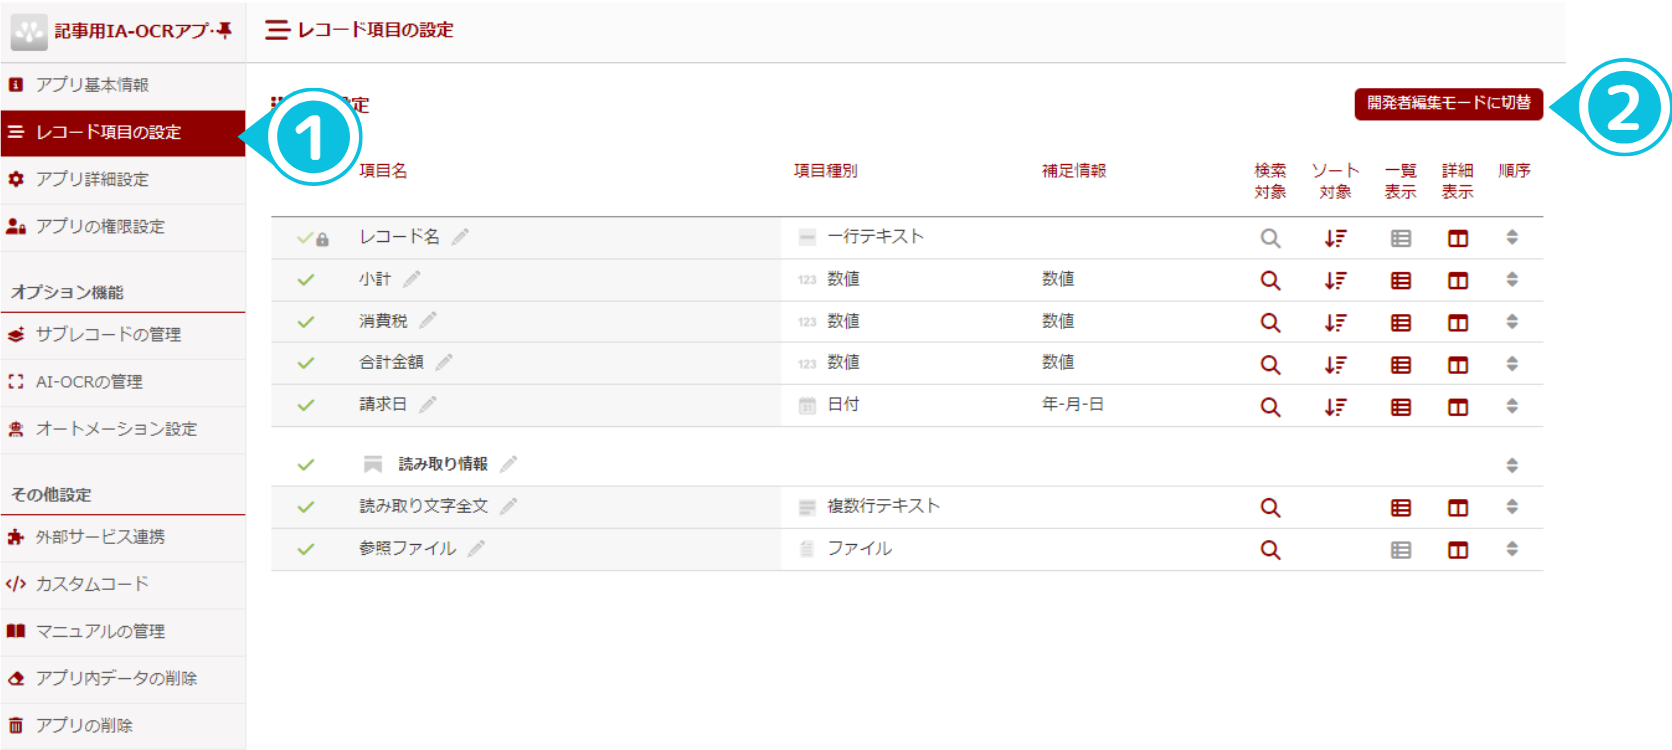The height and width of the screenshot is (750, 1672).
Task: Click pencil icon next to 参照ファイル
Action: click(476, 548)
